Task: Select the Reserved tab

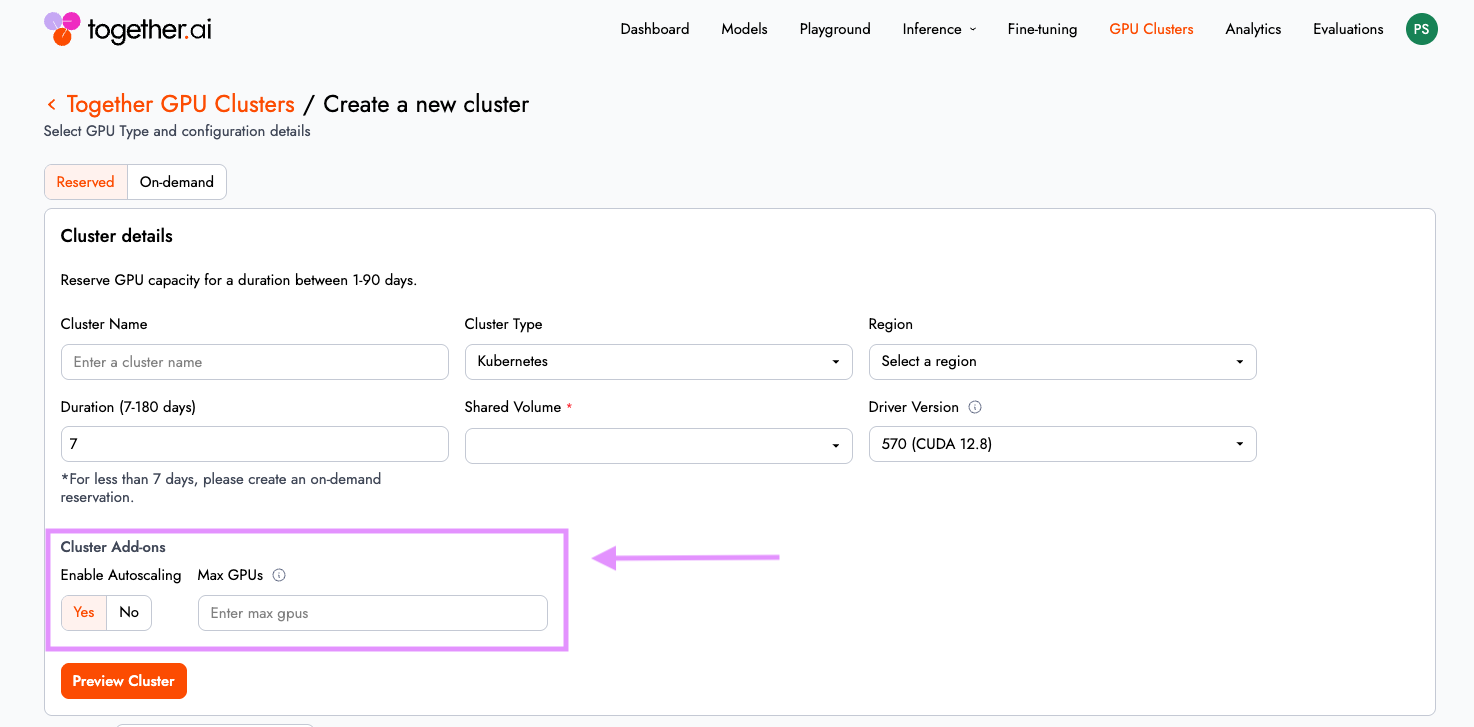Action: pyautogui.click(x=86, y=182)
